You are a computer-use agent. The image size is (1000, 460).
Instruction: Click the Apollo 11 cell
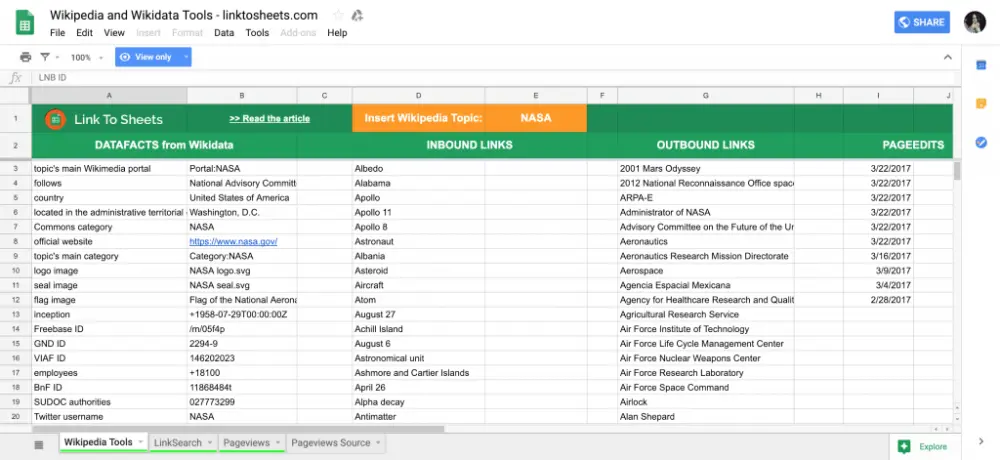pos(418,212)
